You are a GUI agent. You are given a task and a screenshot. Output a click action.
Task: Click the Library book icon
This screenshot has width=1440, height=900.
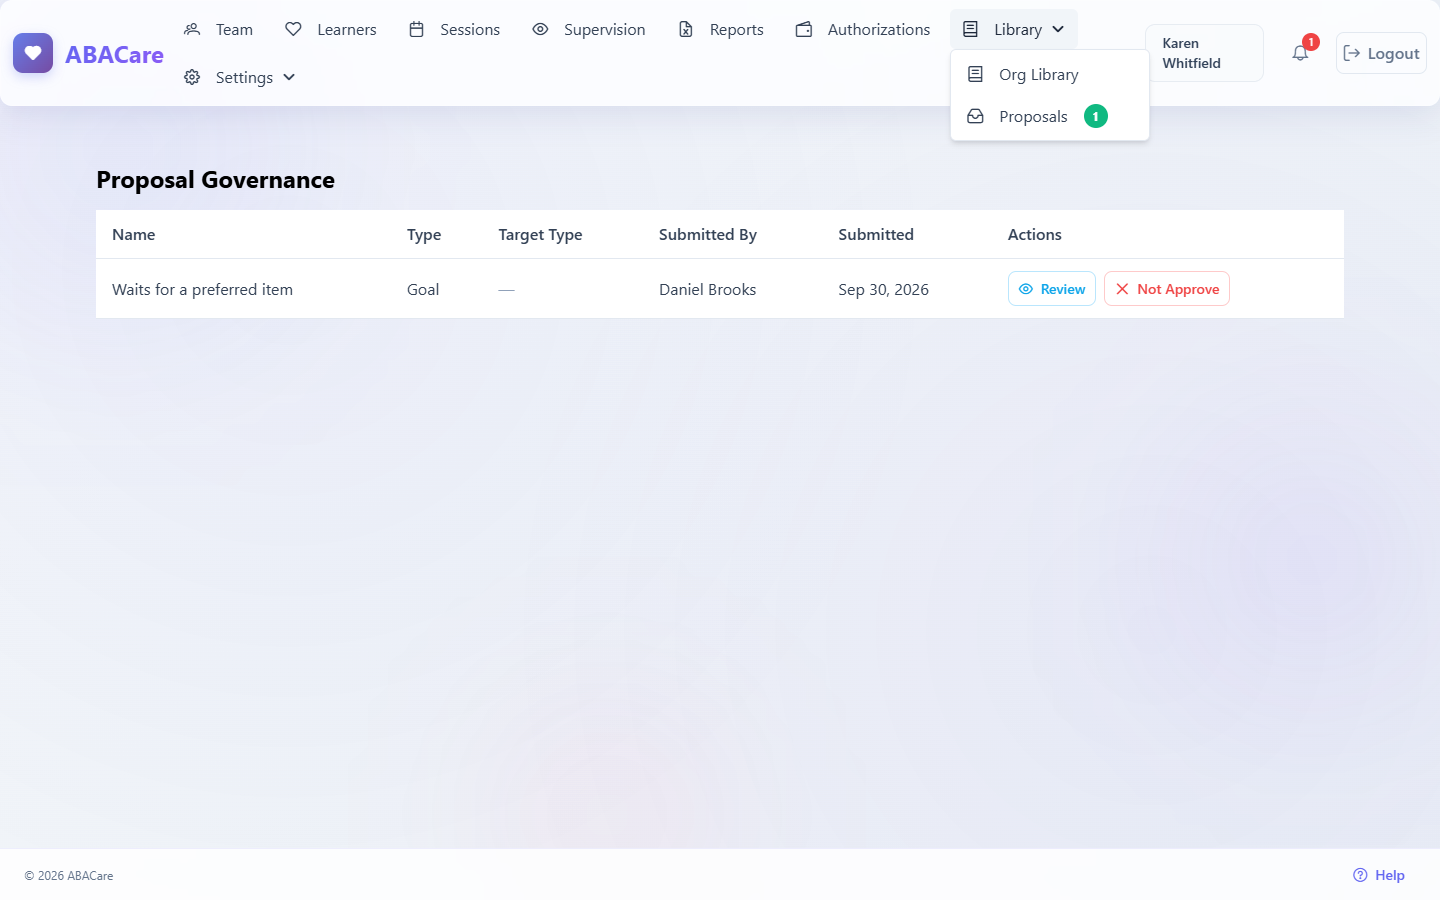click(970, 29)
